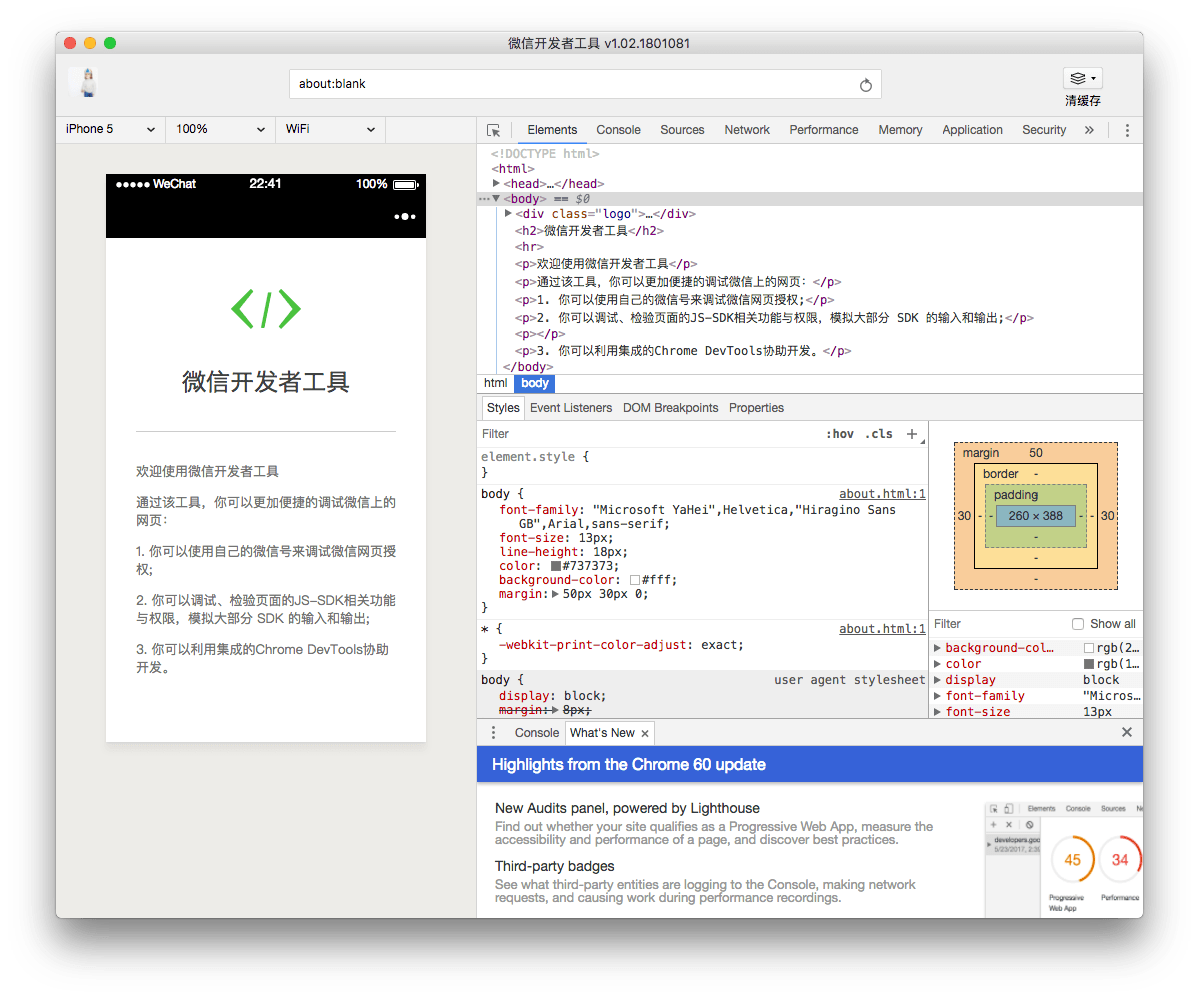The height and width of the screenshot is (998, 1199).
Task: Open the Properties pane
Action: click(755, 408)
